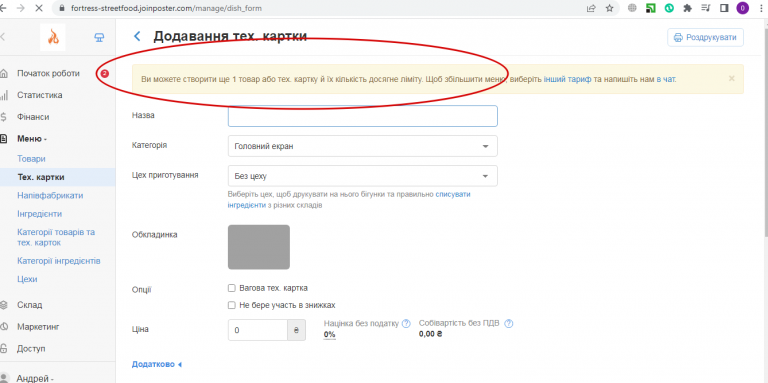
Task: Open the Категорія dropdown Головний екран
Action: coord(362,146)
